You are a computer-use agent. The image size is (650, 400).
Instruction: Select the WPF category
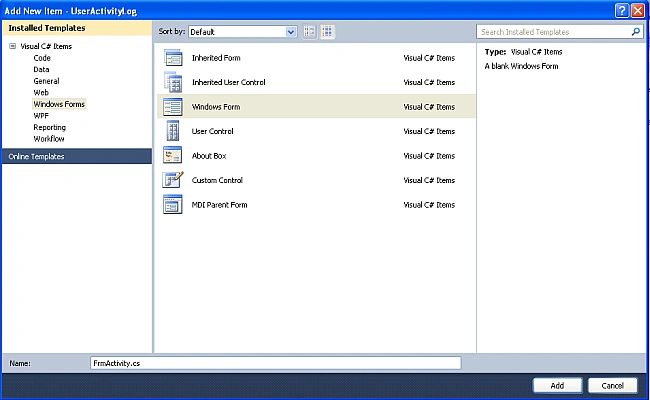(x=41, y=116)
